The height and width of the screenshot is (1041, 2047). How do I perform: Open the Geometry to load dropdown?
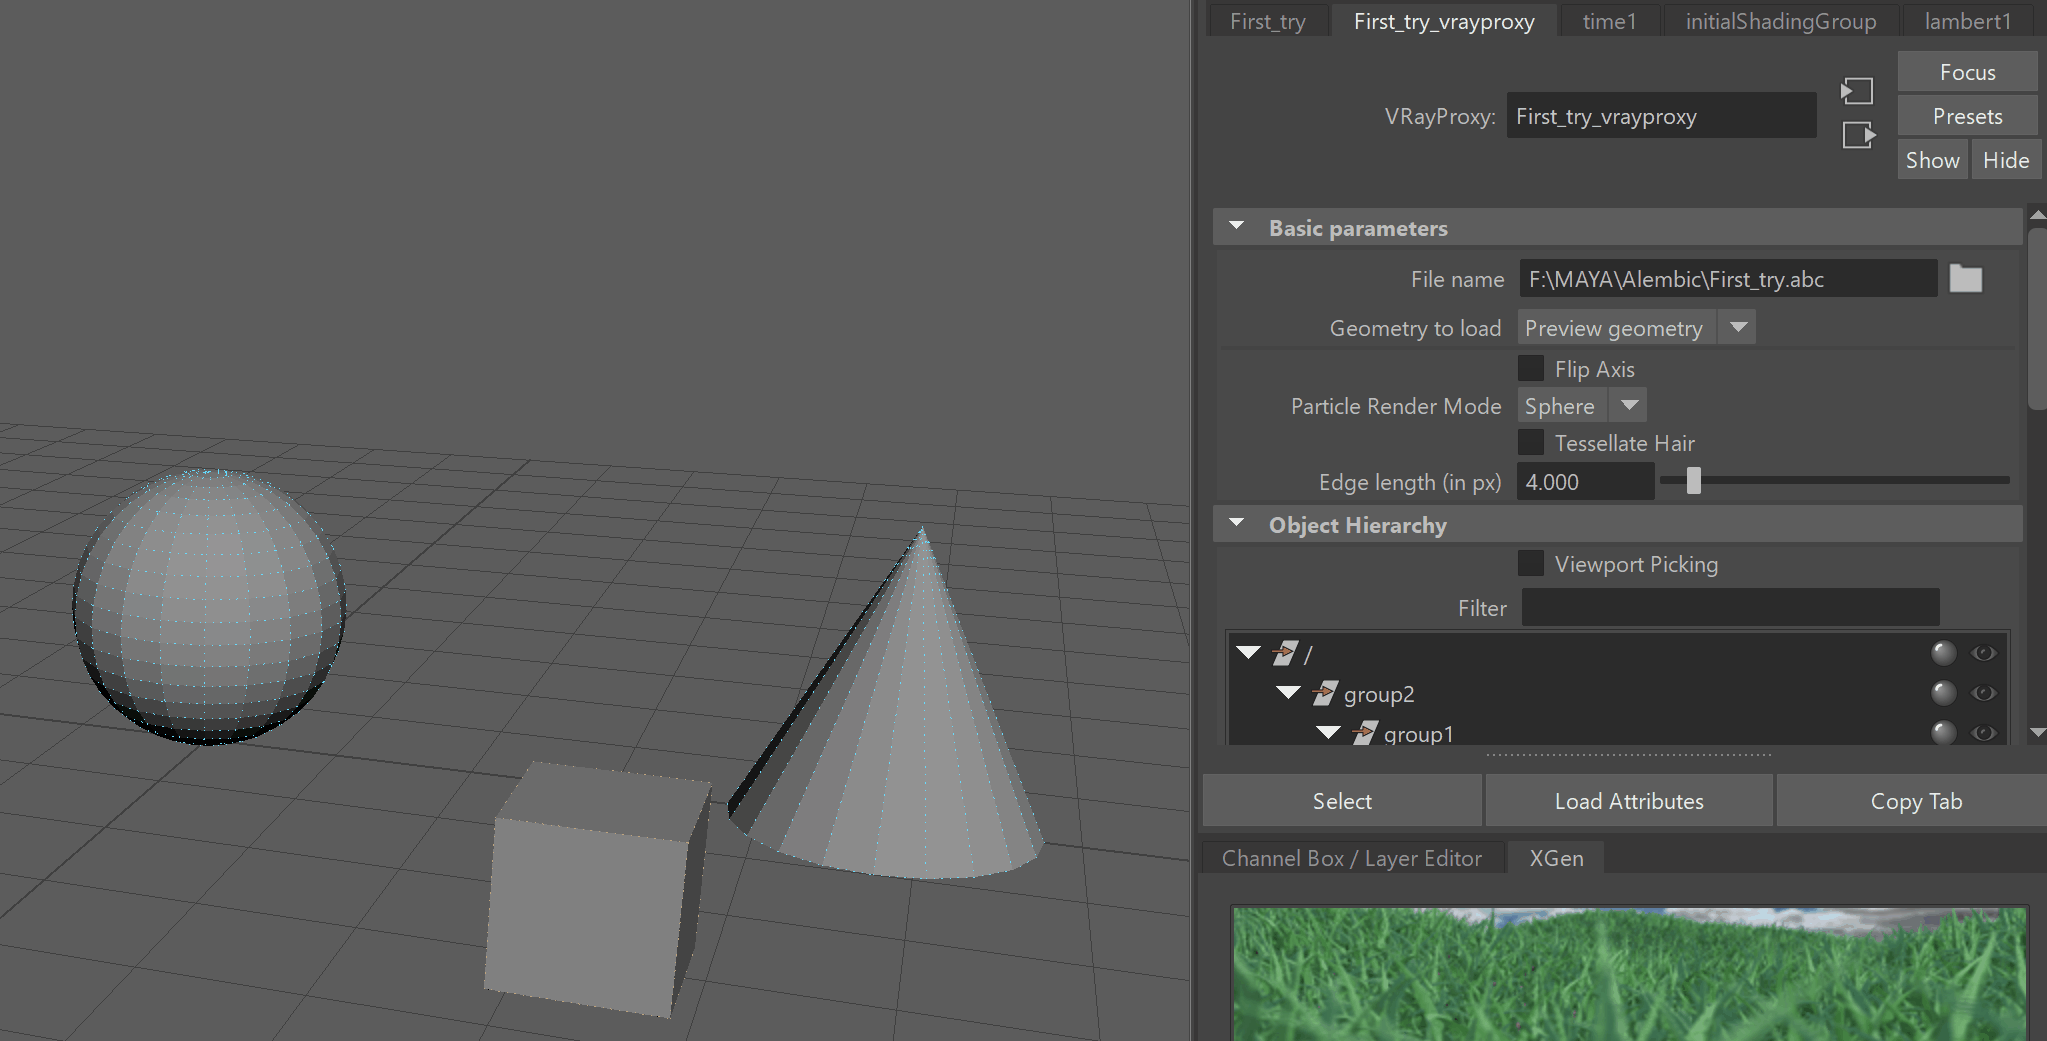tap(1637, 328)
